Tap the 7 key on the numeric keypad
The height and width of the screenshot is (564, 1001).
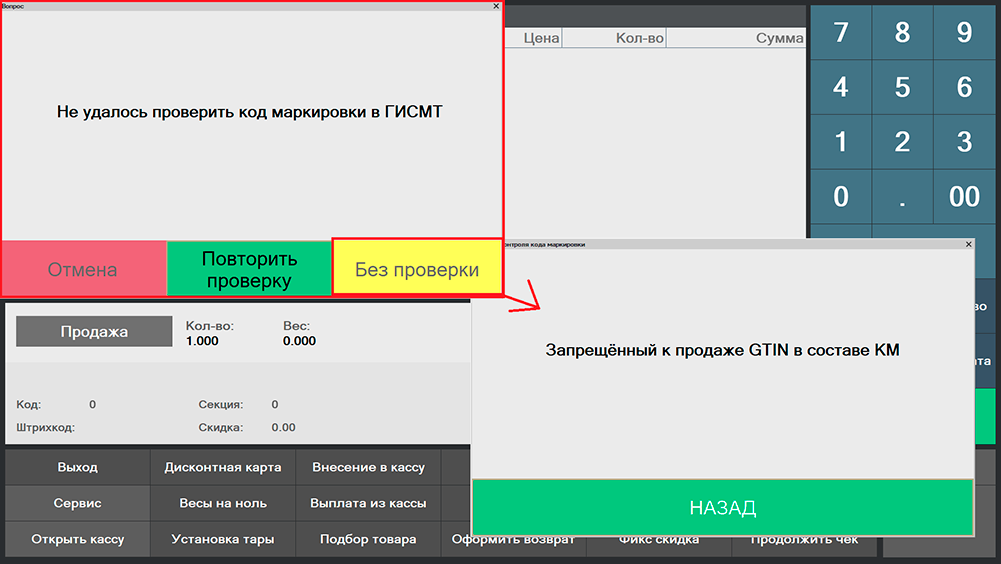pos(840,33)
